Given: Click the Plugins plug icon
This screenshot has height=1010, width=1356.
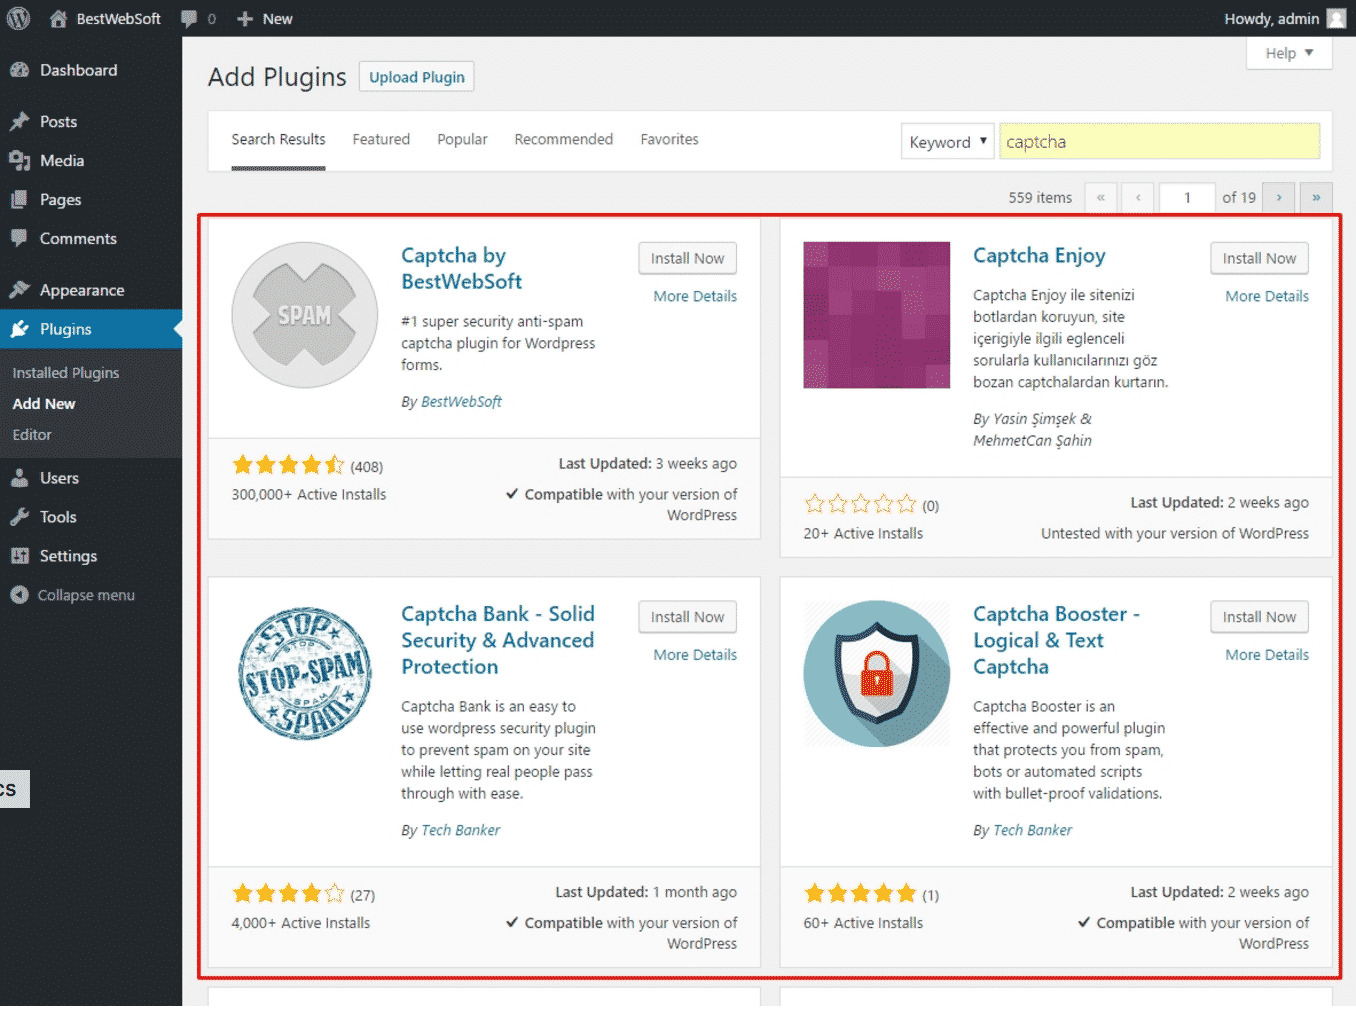Looking at the screenshot, I should pyautogui.click(x=19, y=329).
